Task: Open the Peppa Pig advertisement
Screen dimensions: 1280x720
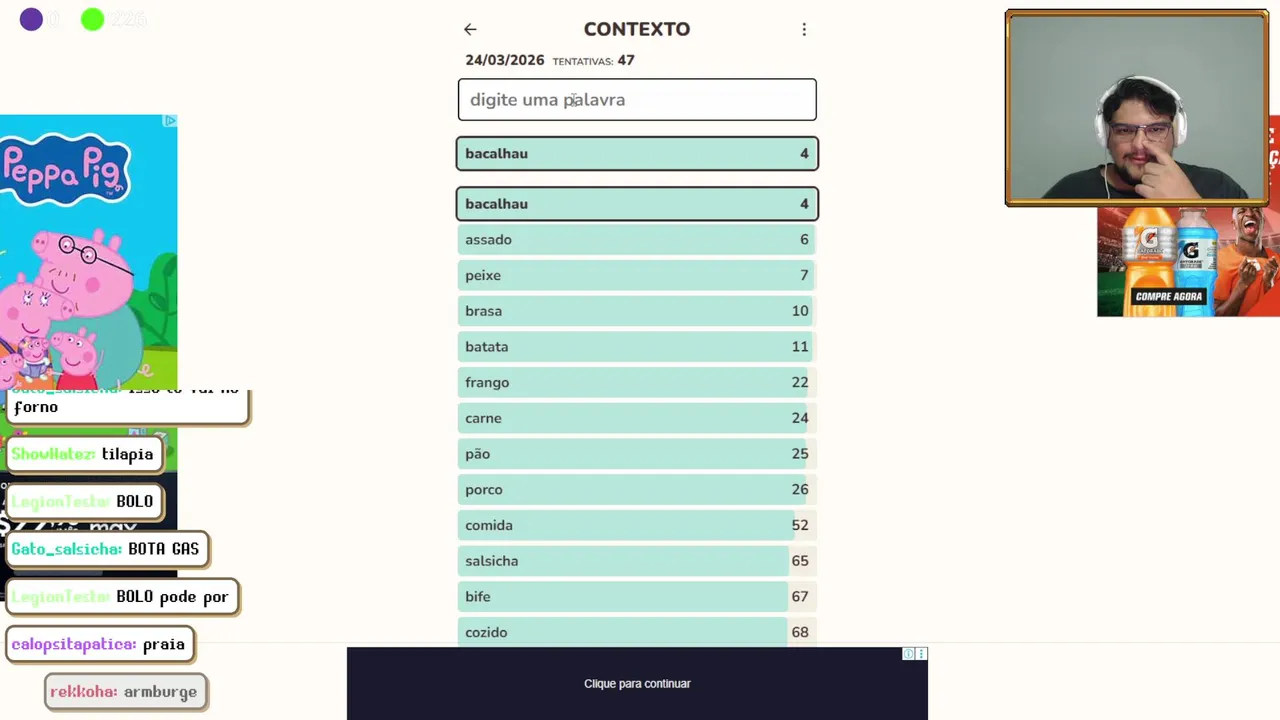Action: [x=88, y=250]
